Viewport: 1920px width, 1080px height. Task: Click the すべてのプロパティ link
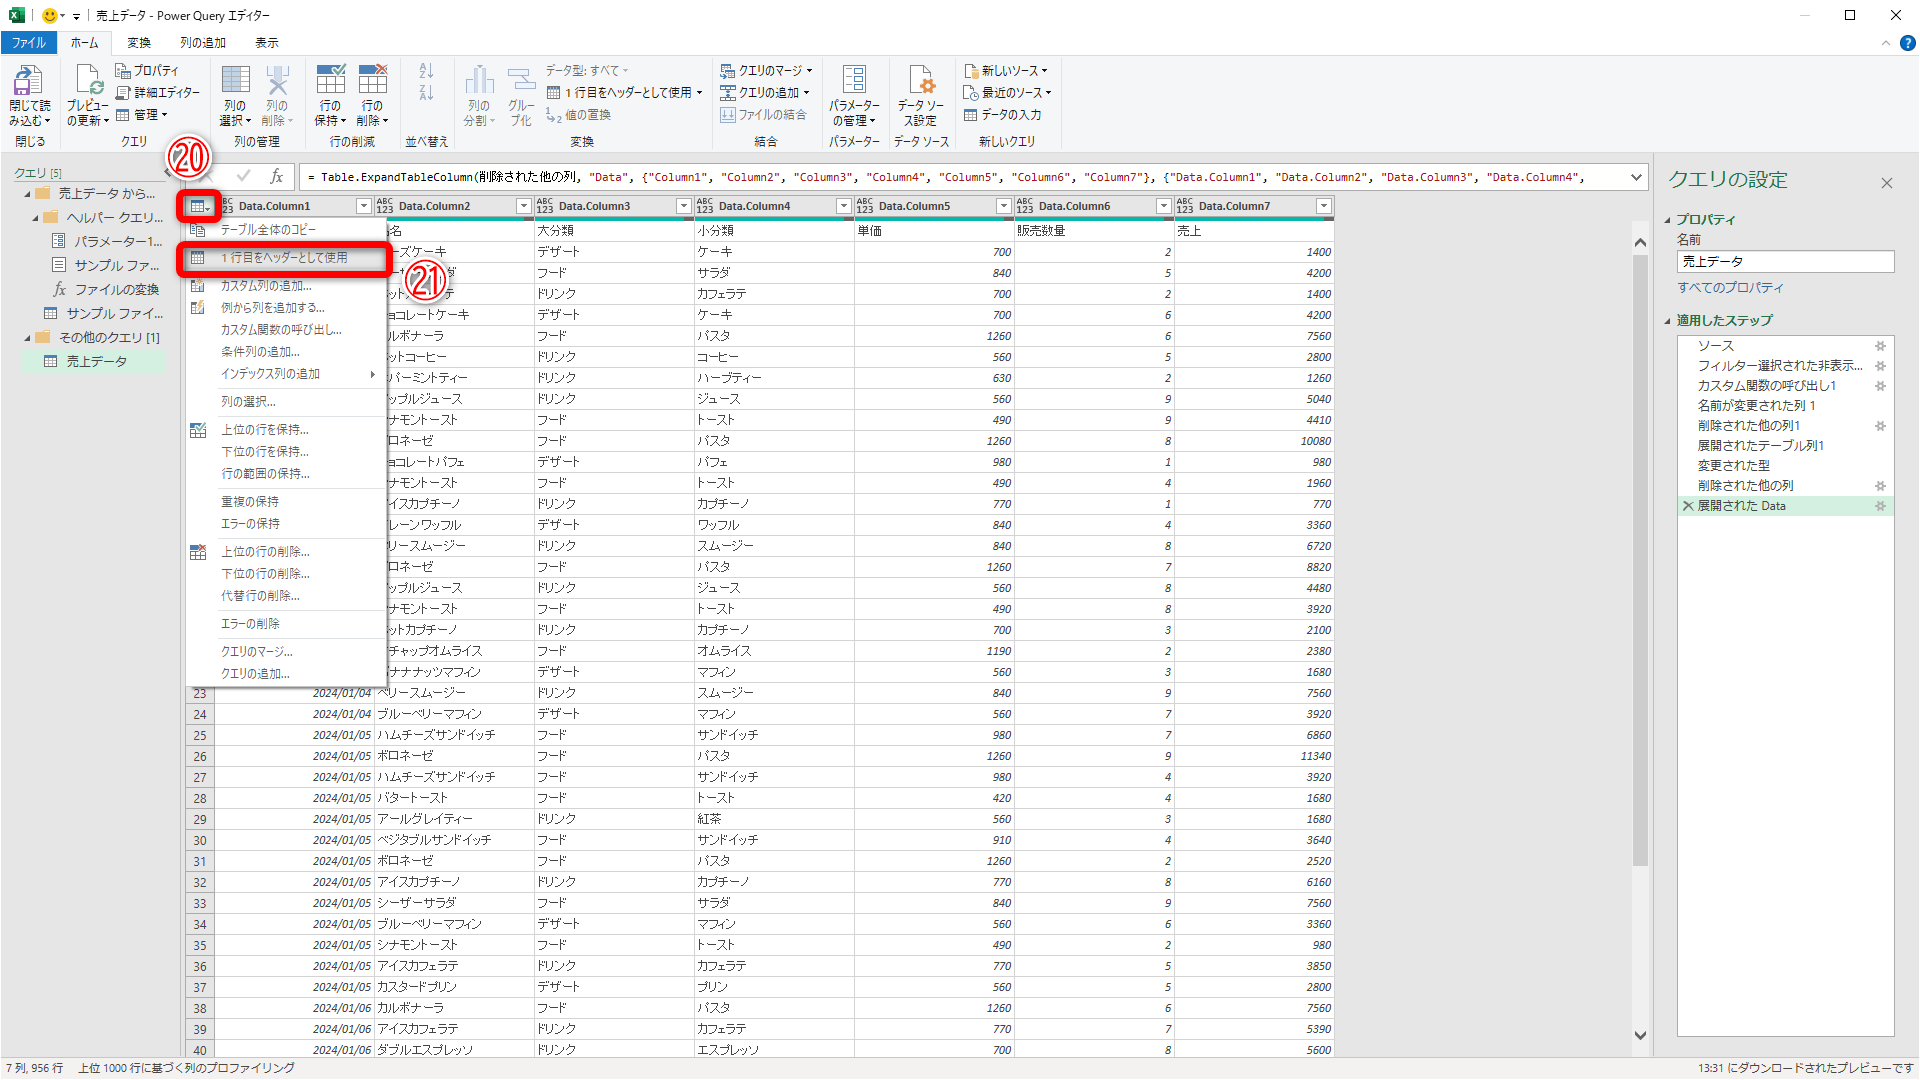pos(1730,288)
